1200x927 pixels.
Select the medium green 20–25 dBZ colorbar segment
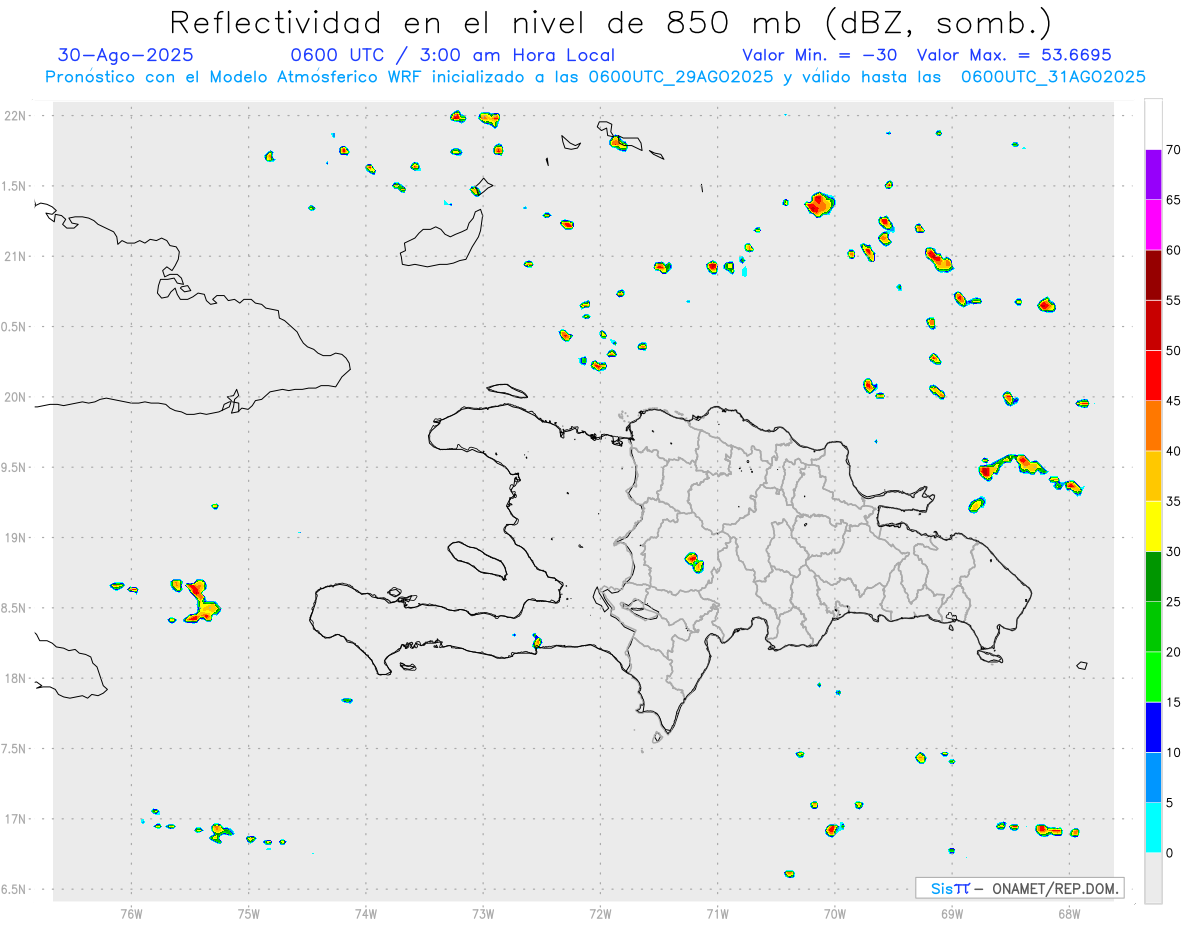pos(1153,627)
